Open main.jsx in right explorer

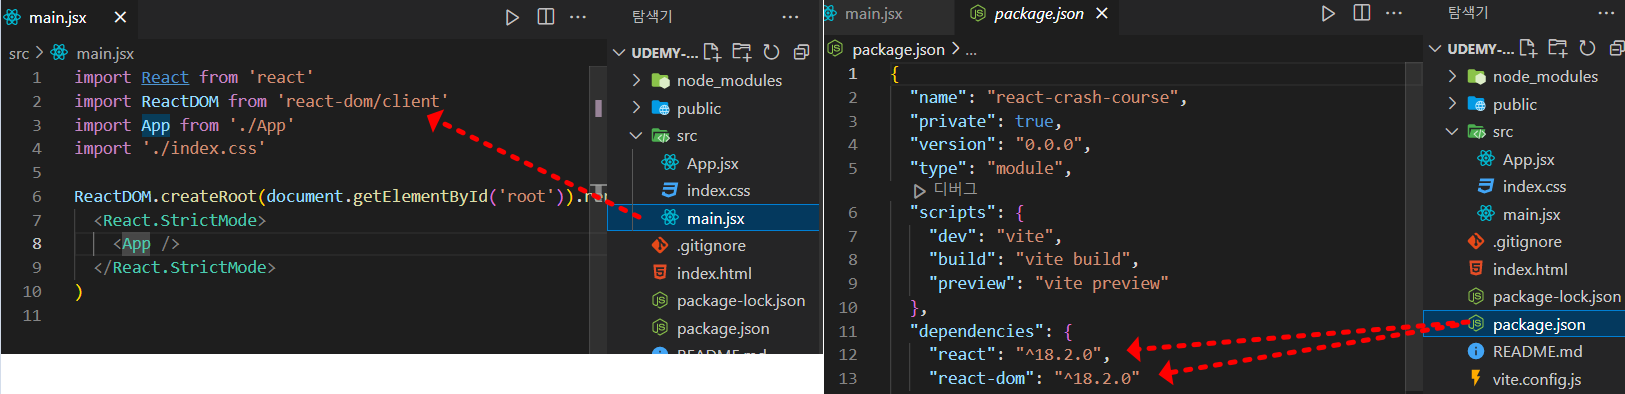coord(1524,214)
